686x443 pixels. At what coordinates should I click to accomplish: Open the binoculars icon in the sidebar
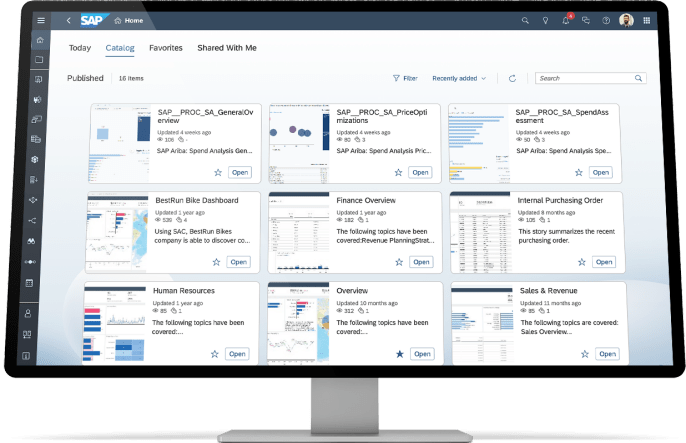pyautogui.click(x=31, y=241)
